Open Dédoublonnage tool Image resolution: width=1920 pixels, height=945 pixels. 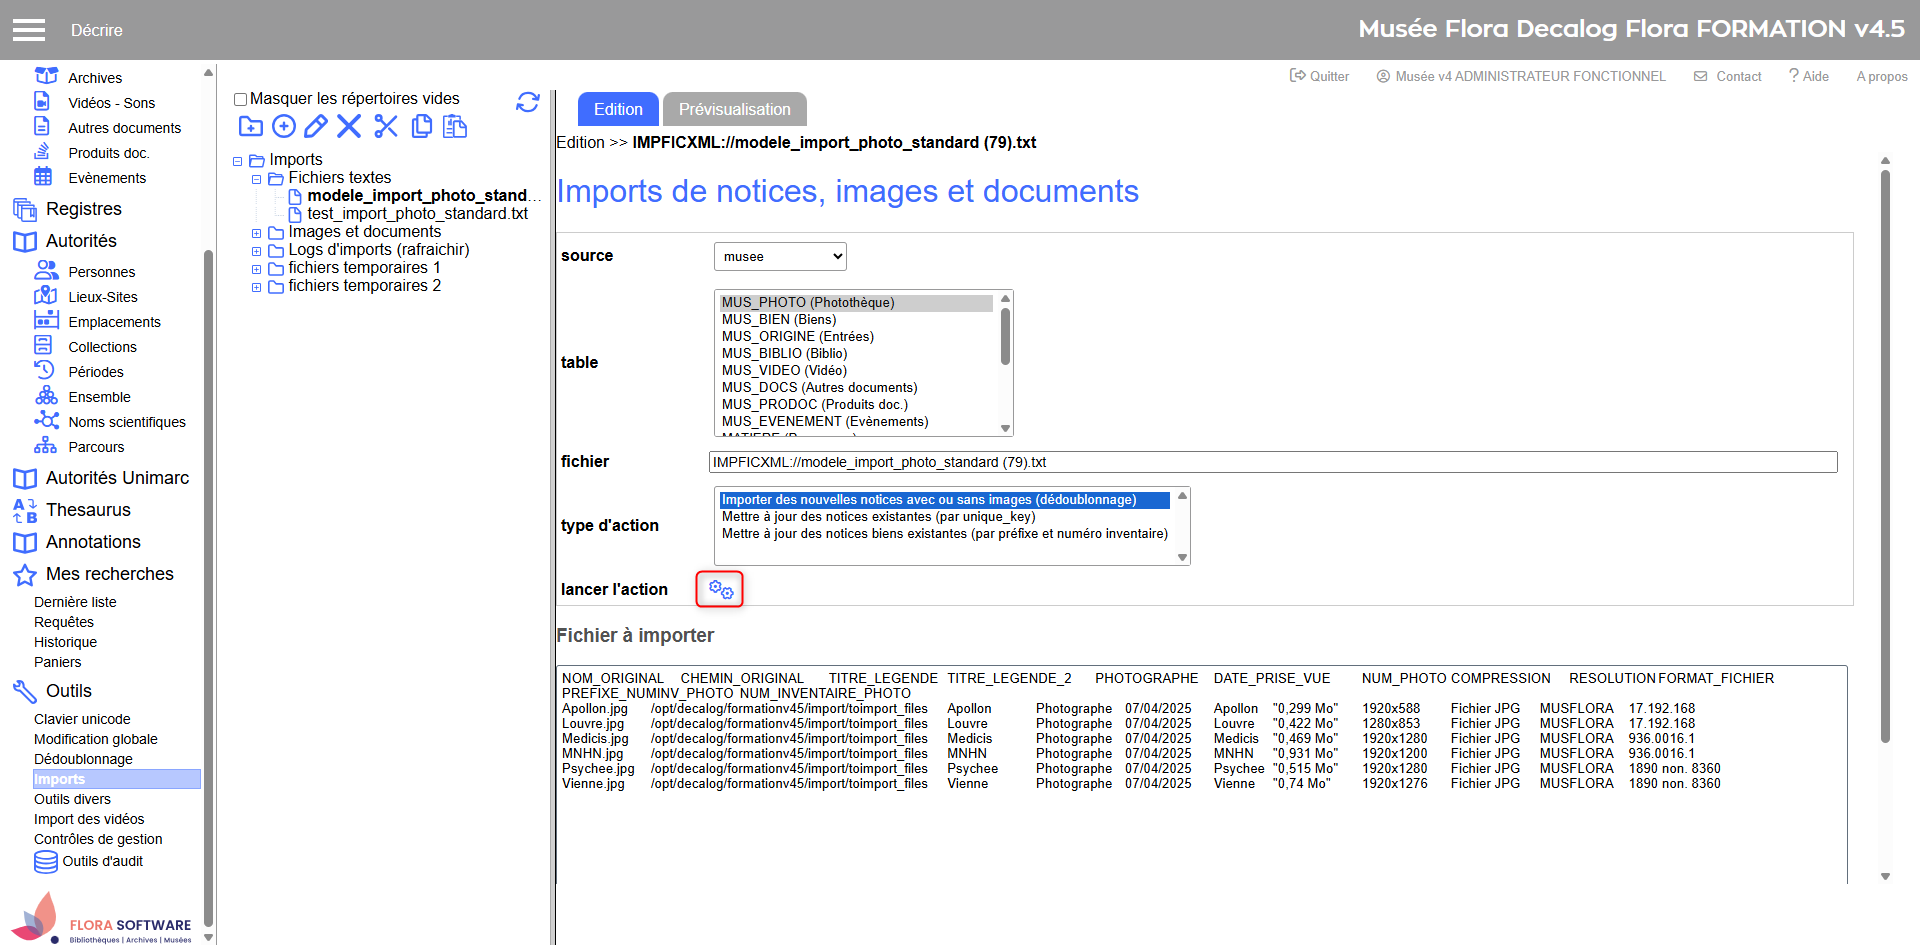83,759
